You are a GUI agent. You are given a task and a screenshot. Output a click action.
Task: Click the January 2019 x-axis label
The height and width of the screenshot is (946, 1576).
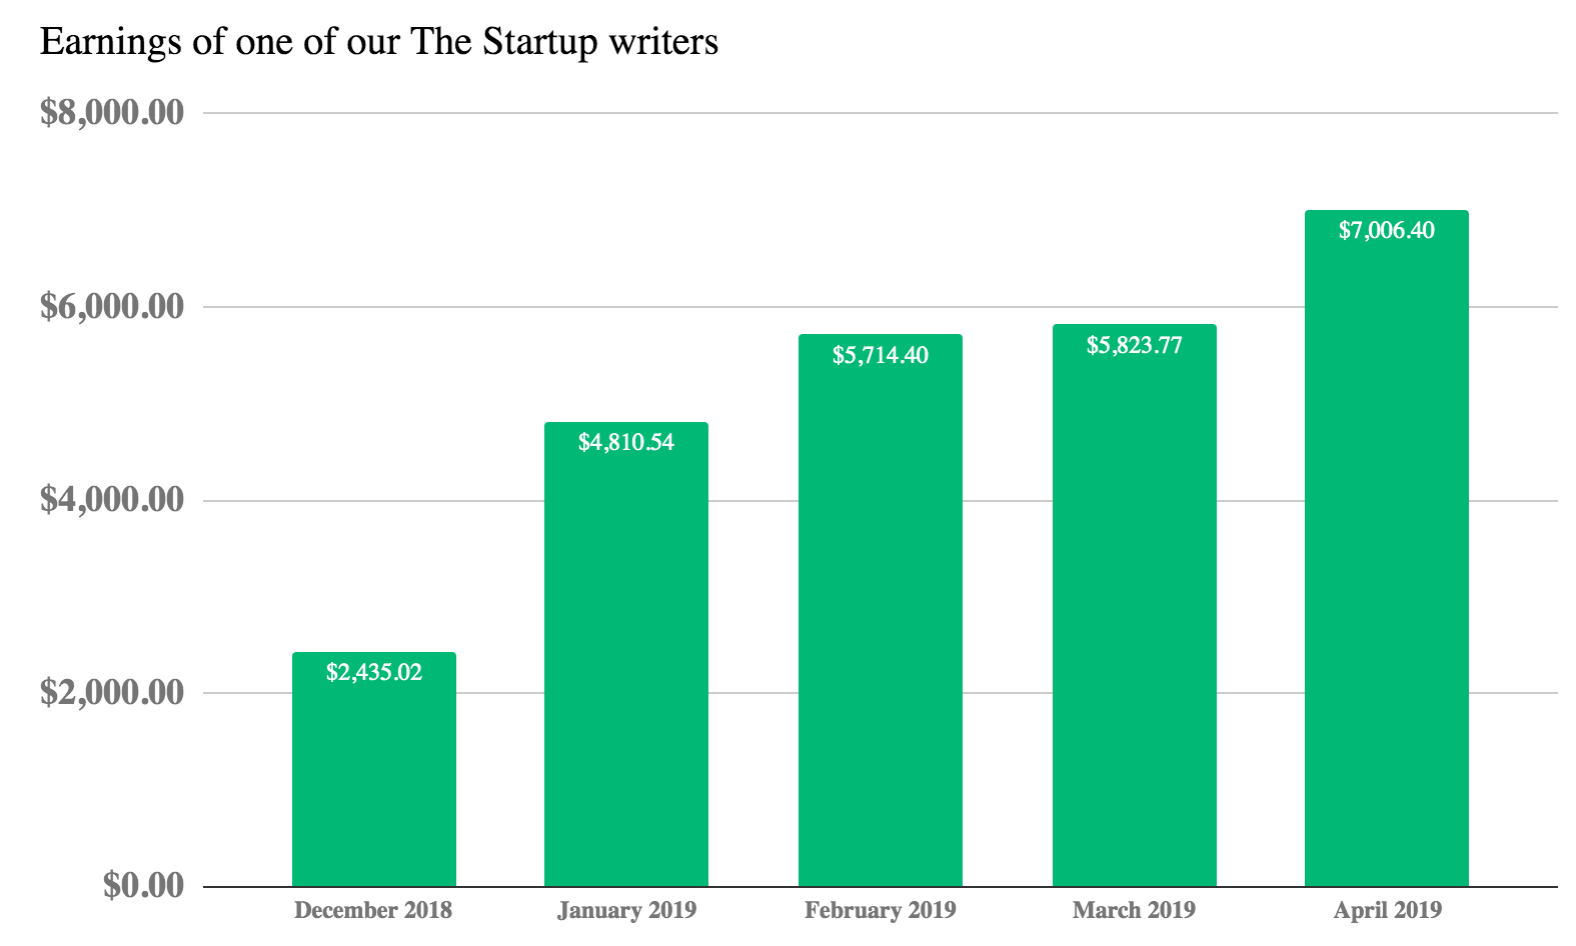(x=627, y=911)
